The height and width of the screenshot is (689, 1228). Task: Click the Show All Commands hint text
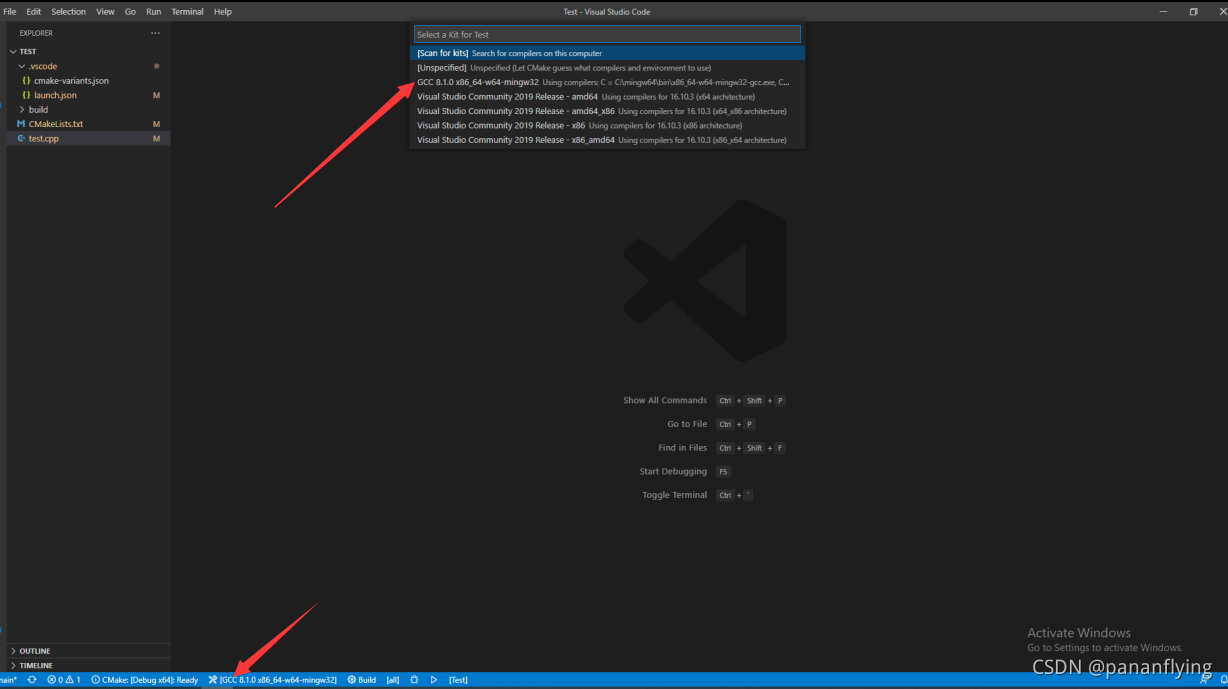pyautogui.click(x=665, y=400)
